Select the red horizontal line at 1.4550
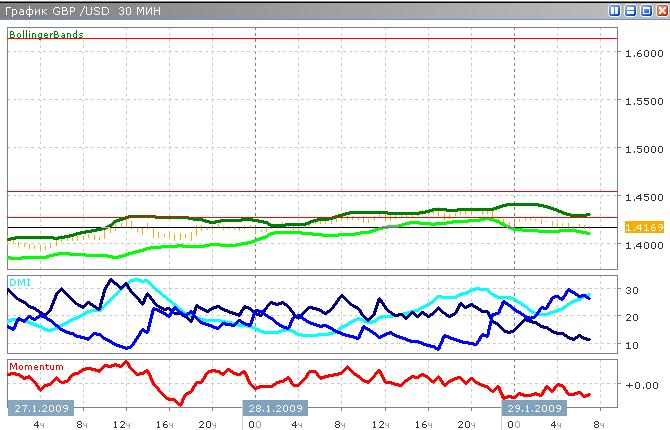 click(x=300, y=191)
